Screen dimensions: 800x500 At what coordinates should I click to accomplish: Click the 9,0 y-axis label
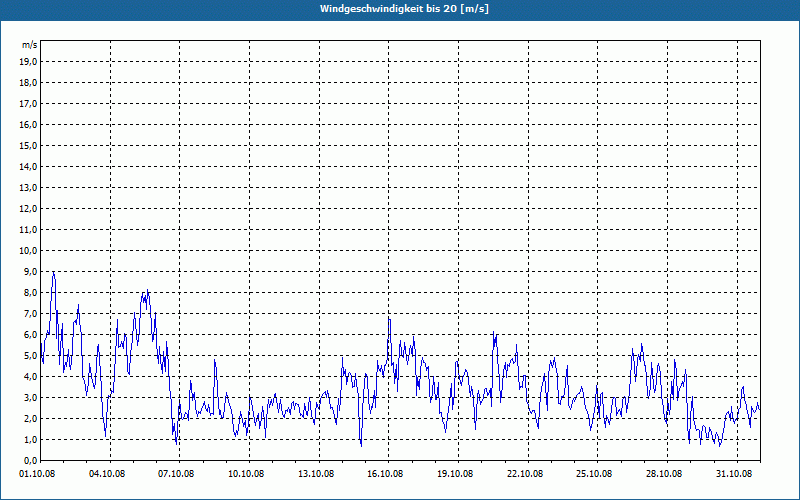(x=30, y=271)
